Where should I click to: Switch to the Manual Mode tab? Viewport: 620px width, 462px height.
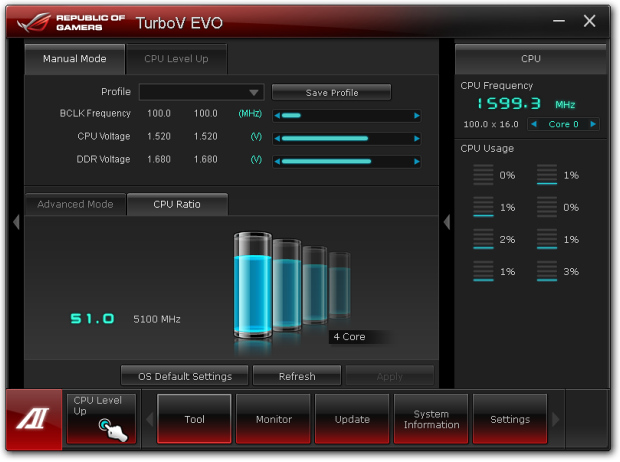pos(75,59)
